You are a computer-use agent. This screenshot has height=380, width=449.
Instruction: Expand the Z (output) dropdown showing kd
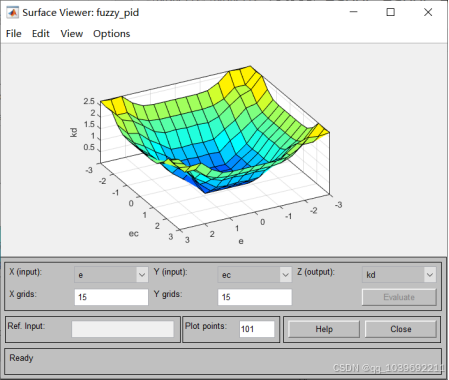pos(399,275)
